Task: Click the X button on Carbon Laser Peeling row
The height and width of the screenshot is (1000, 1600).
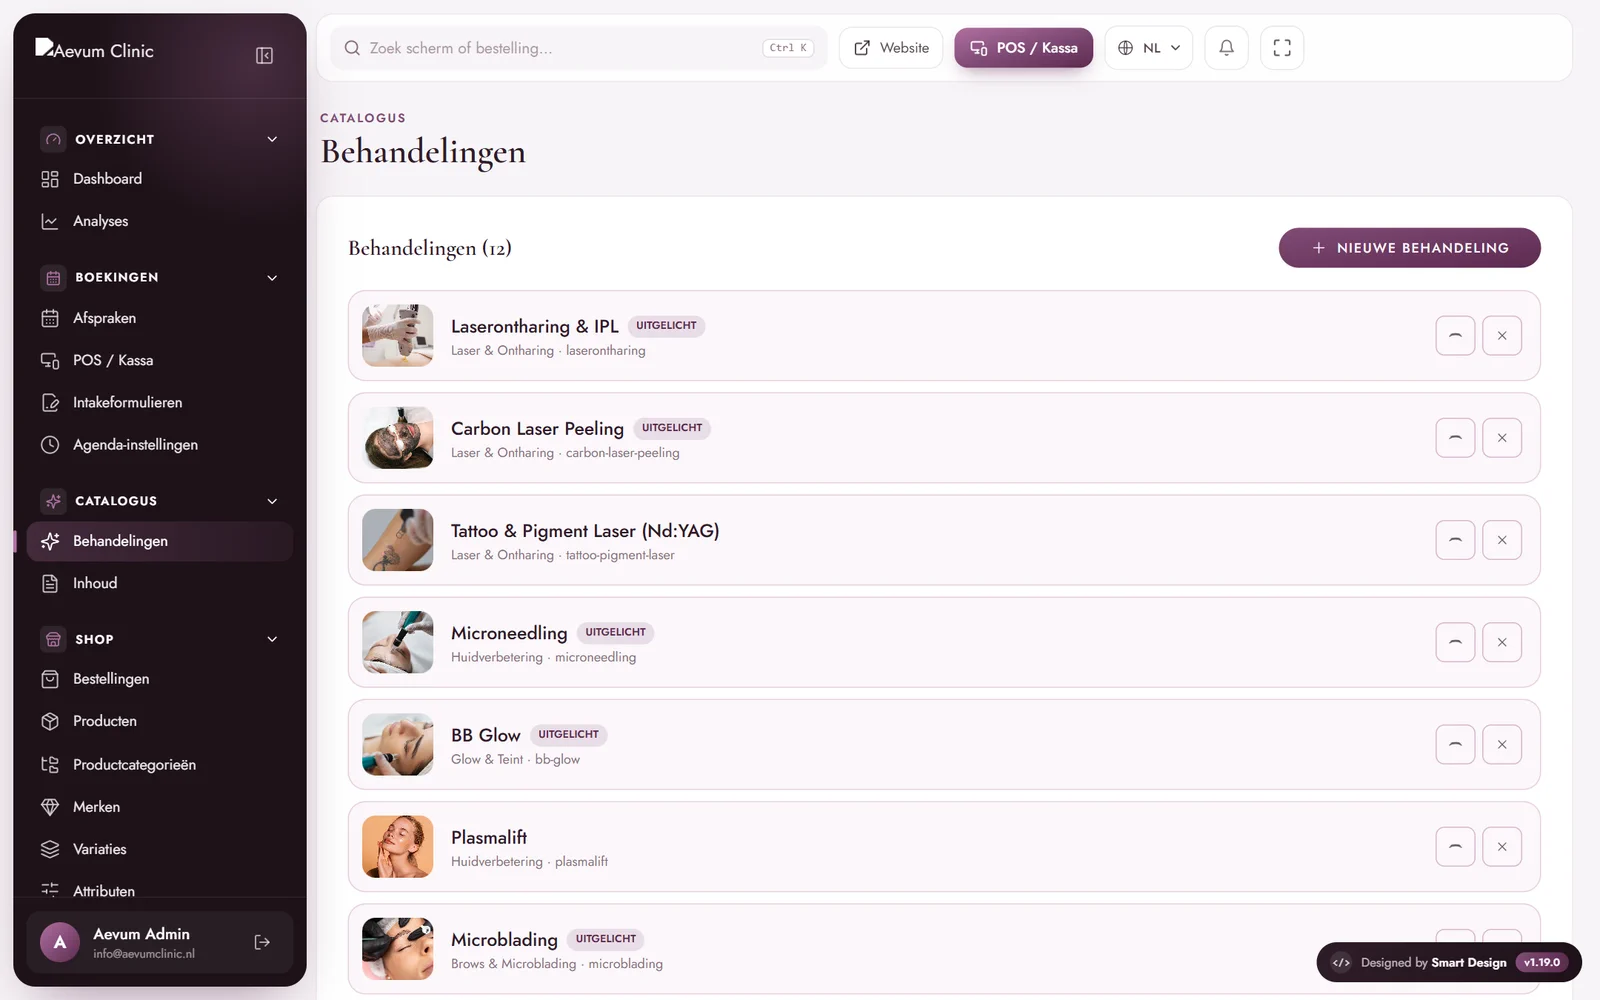Action: tap(1502, 438)
